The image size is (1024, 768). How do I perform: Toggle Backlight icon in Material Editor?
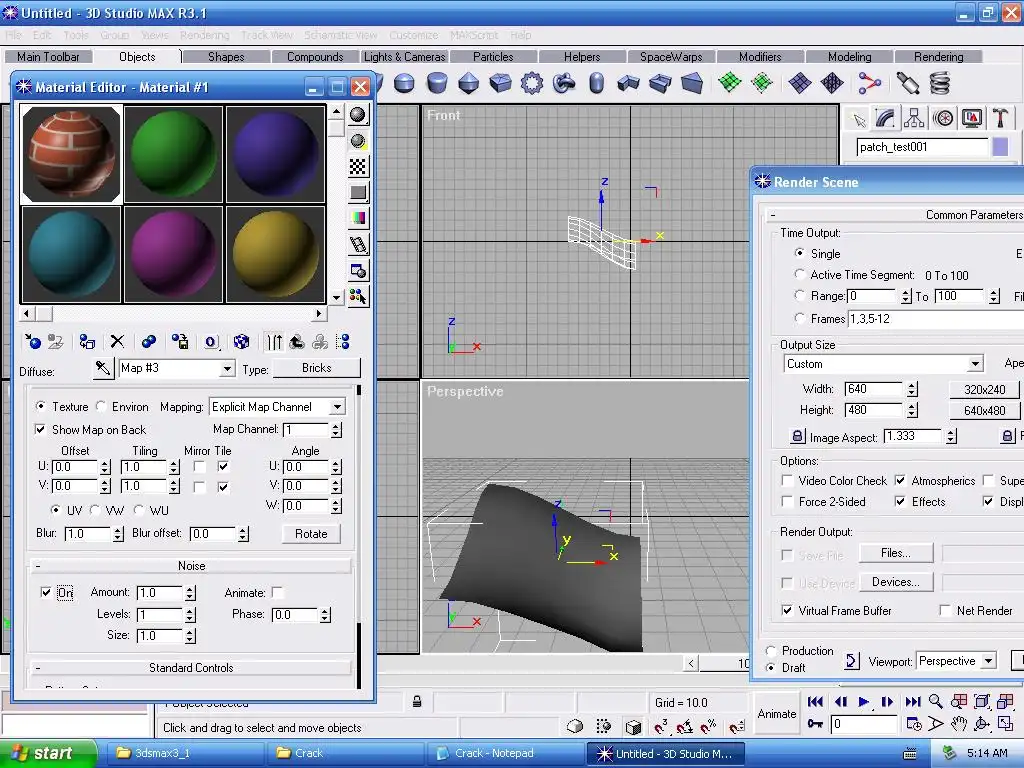tap(358, 141)
